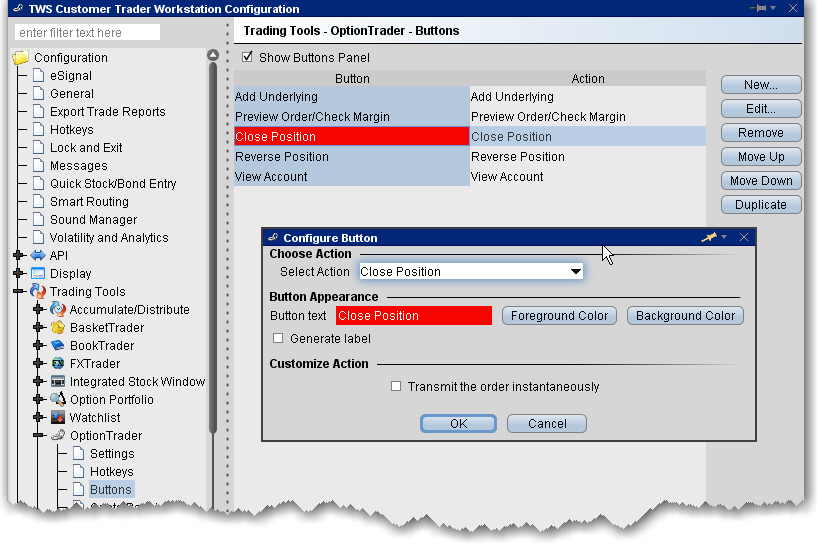Click OK in Configure Button dialog

458,424
